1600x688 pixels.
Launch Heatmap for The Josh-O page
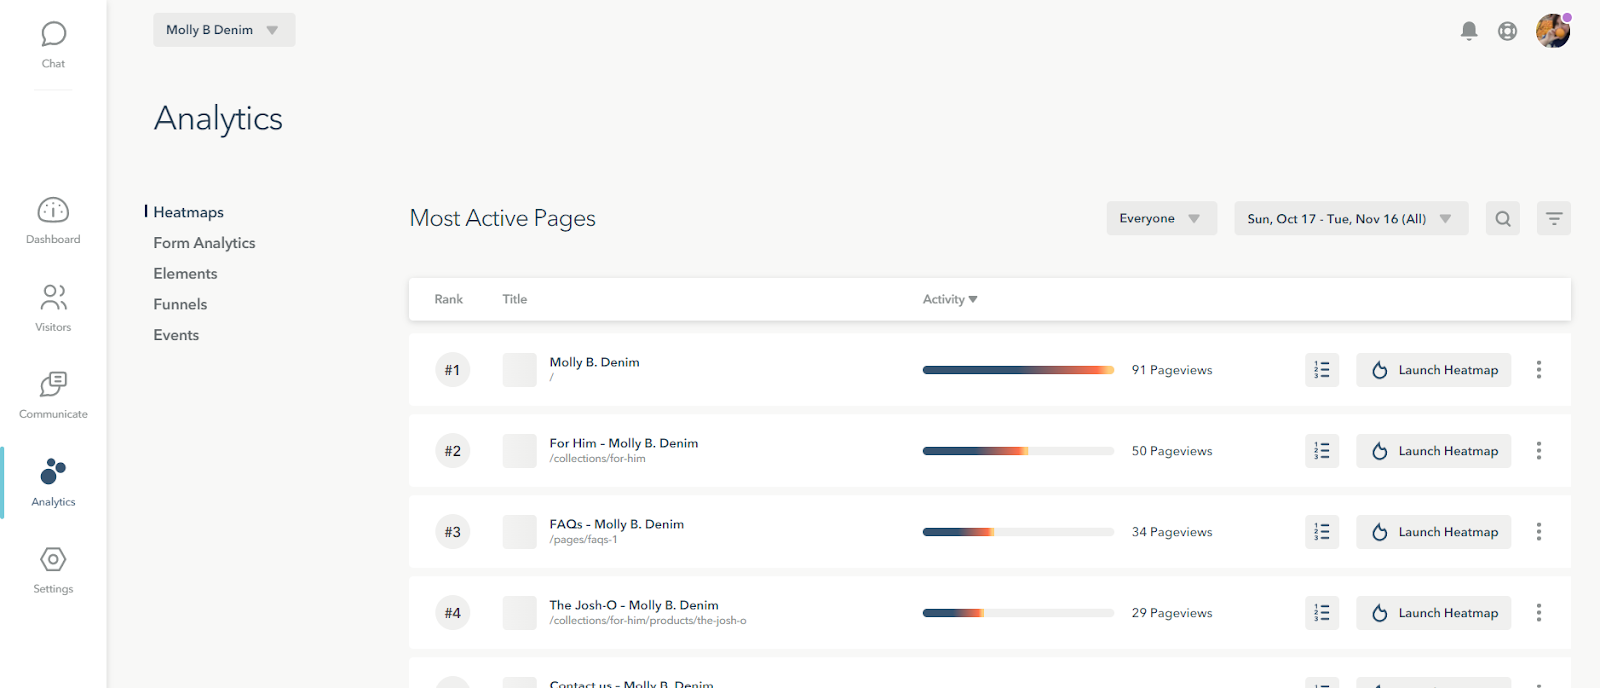click(1434, 613)
